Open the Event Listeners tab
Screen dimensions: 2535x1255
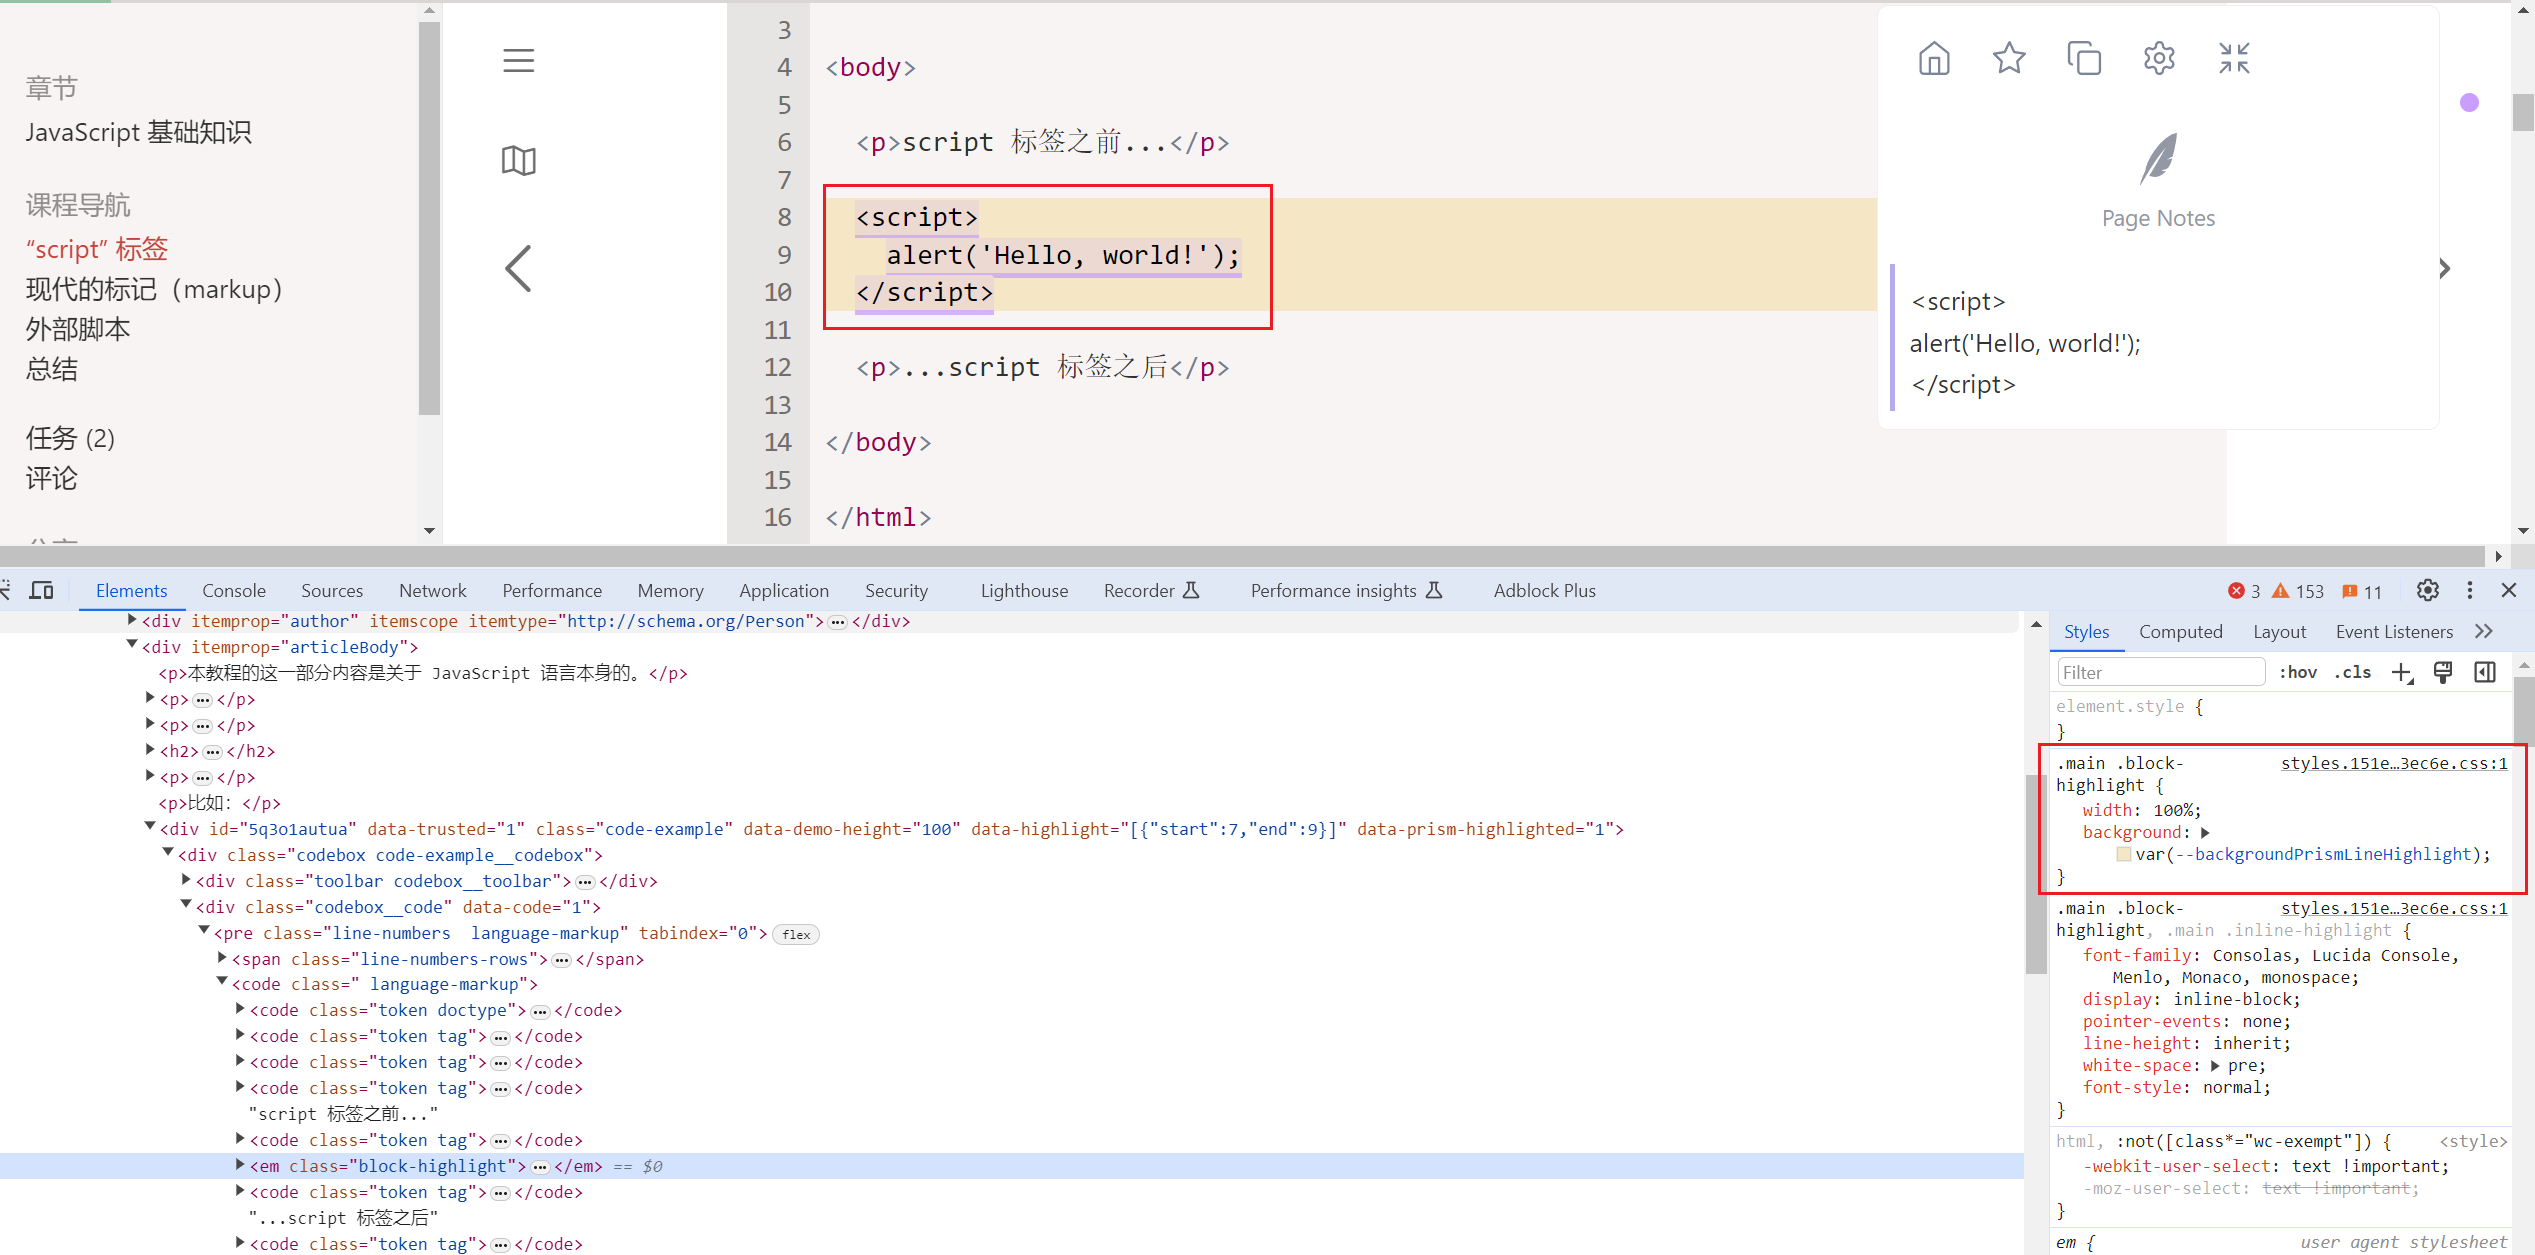(2394, 632)
